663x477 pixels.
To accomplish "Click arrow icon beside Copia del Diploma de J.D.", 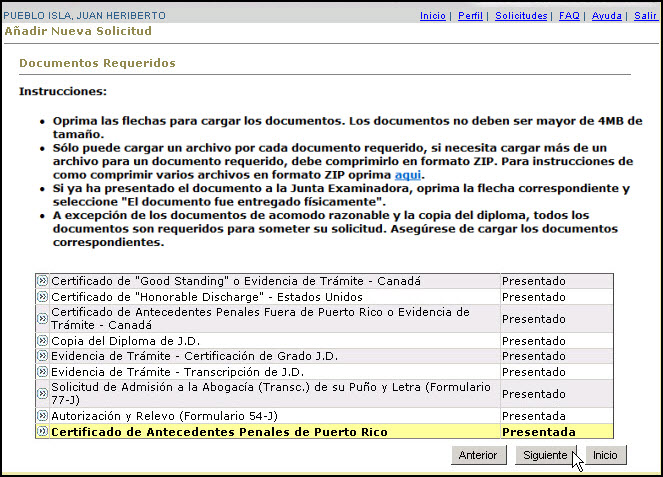I will point(42,341).
